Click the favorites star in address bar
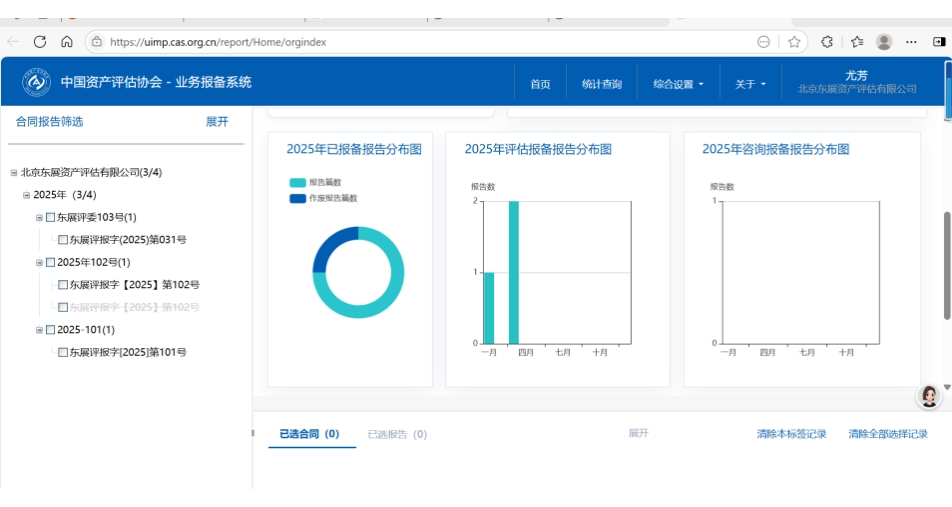 tap(794, 42)
